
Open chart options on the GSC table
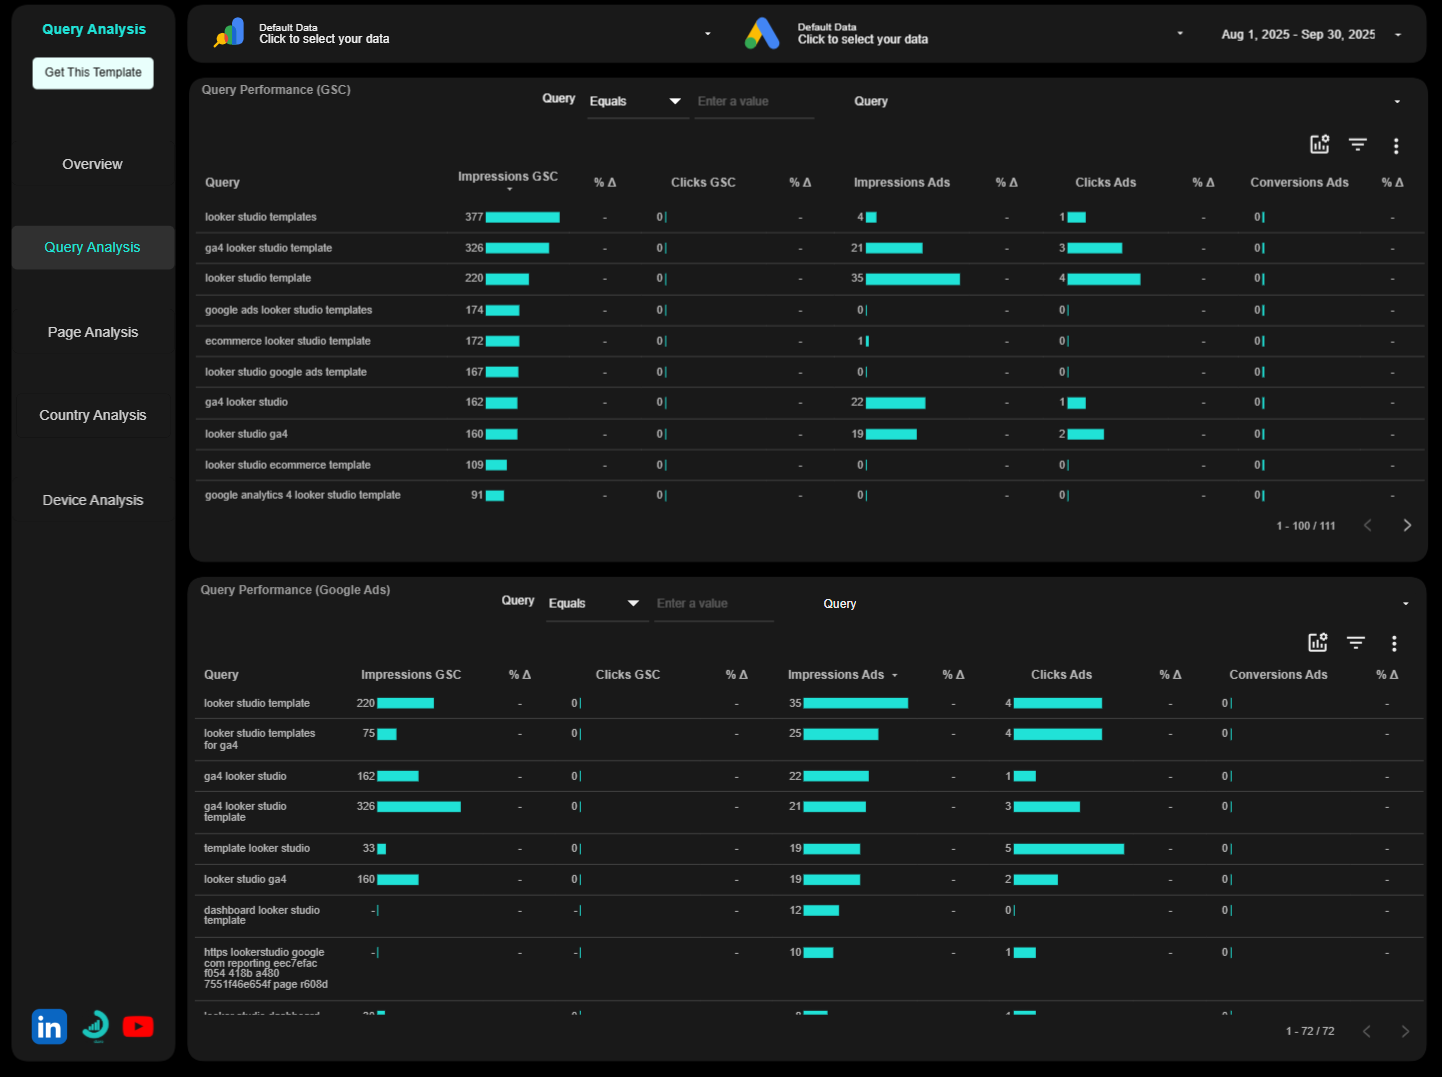[x=1319, y=144]
